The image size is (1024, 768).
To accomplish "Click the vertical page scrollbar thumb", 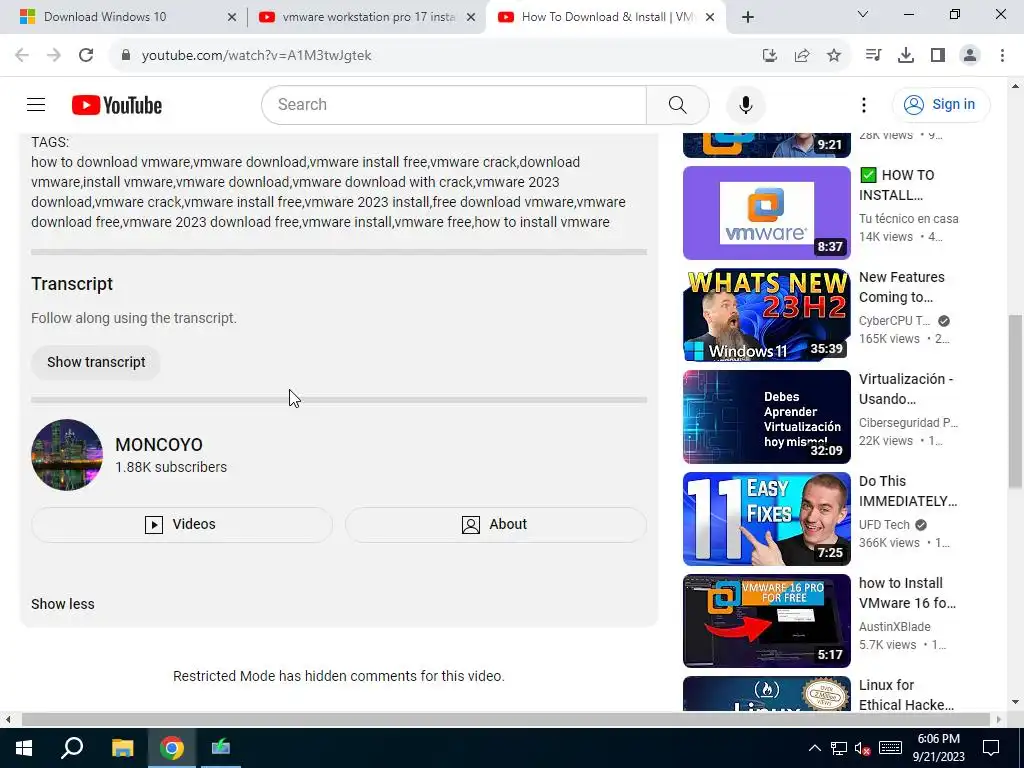I will (1015, 401).
